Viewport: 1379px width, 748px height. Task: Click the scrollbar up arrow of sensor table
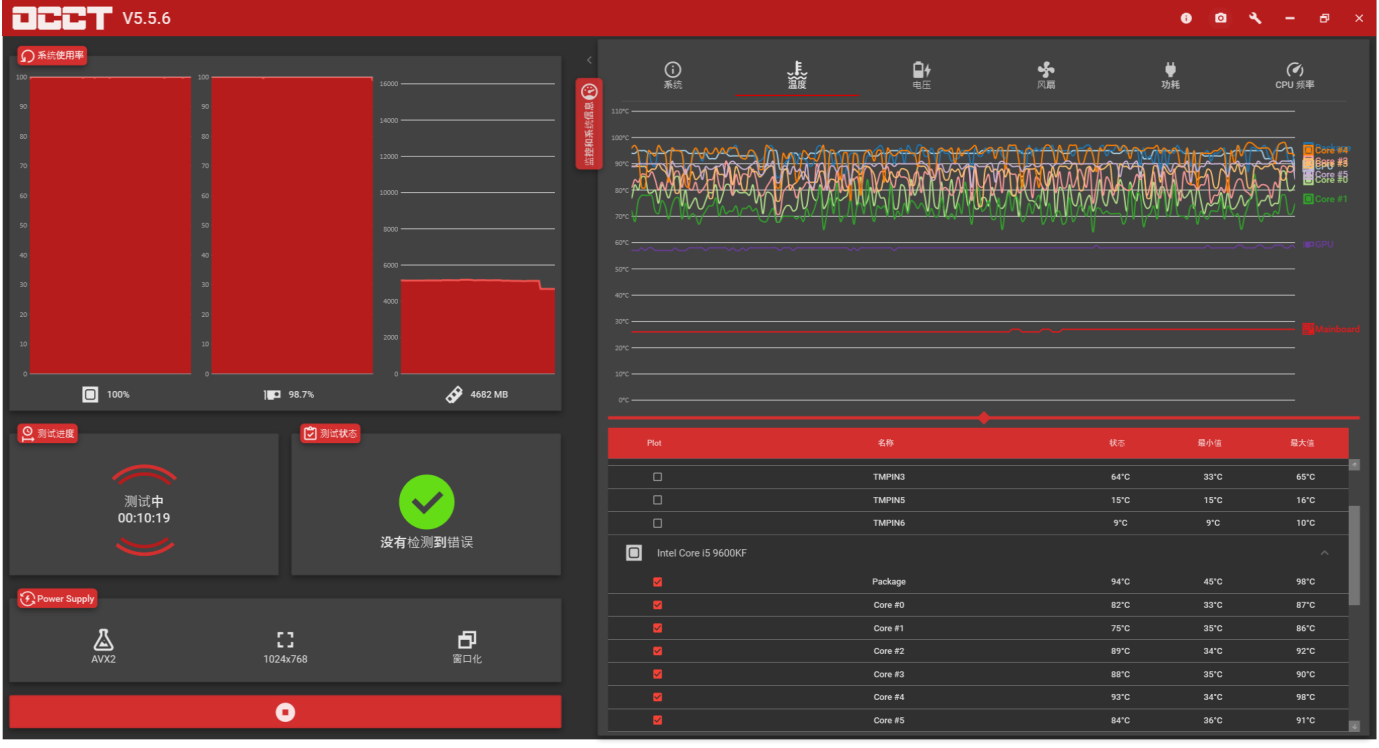1354,464
